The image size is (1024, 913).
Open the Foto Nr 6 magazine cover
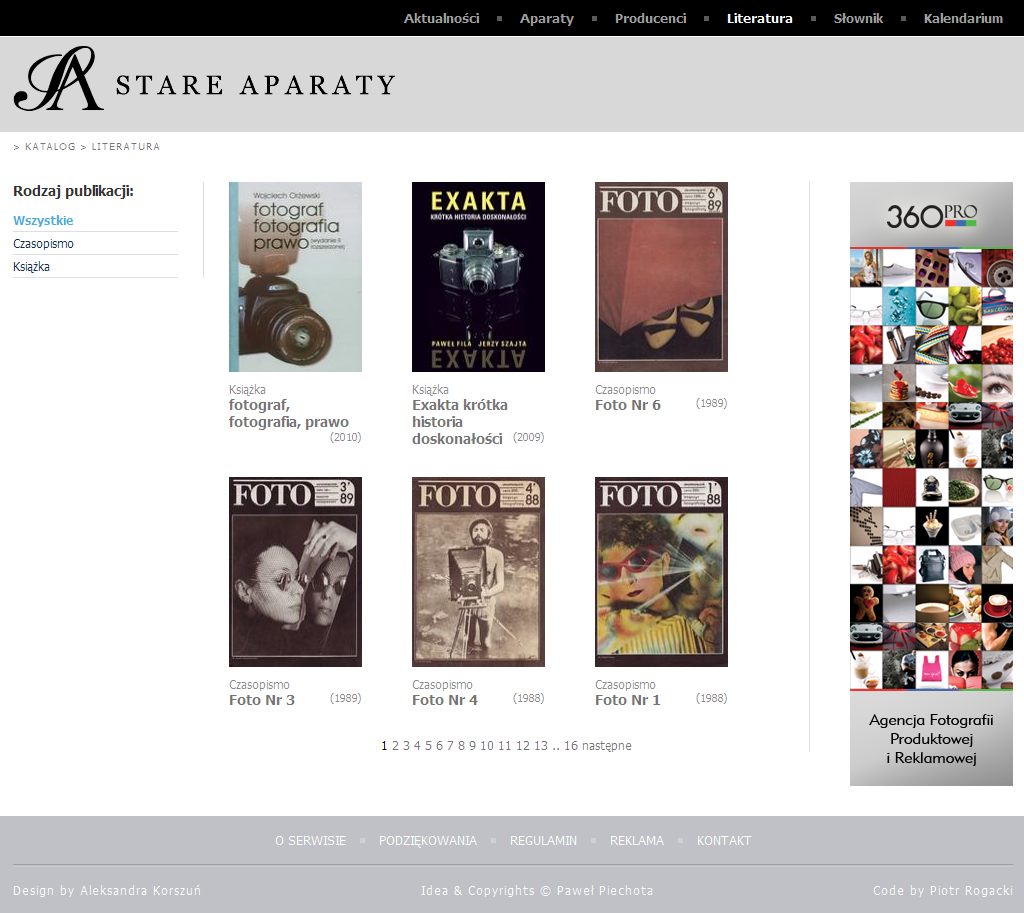[661, 277]
